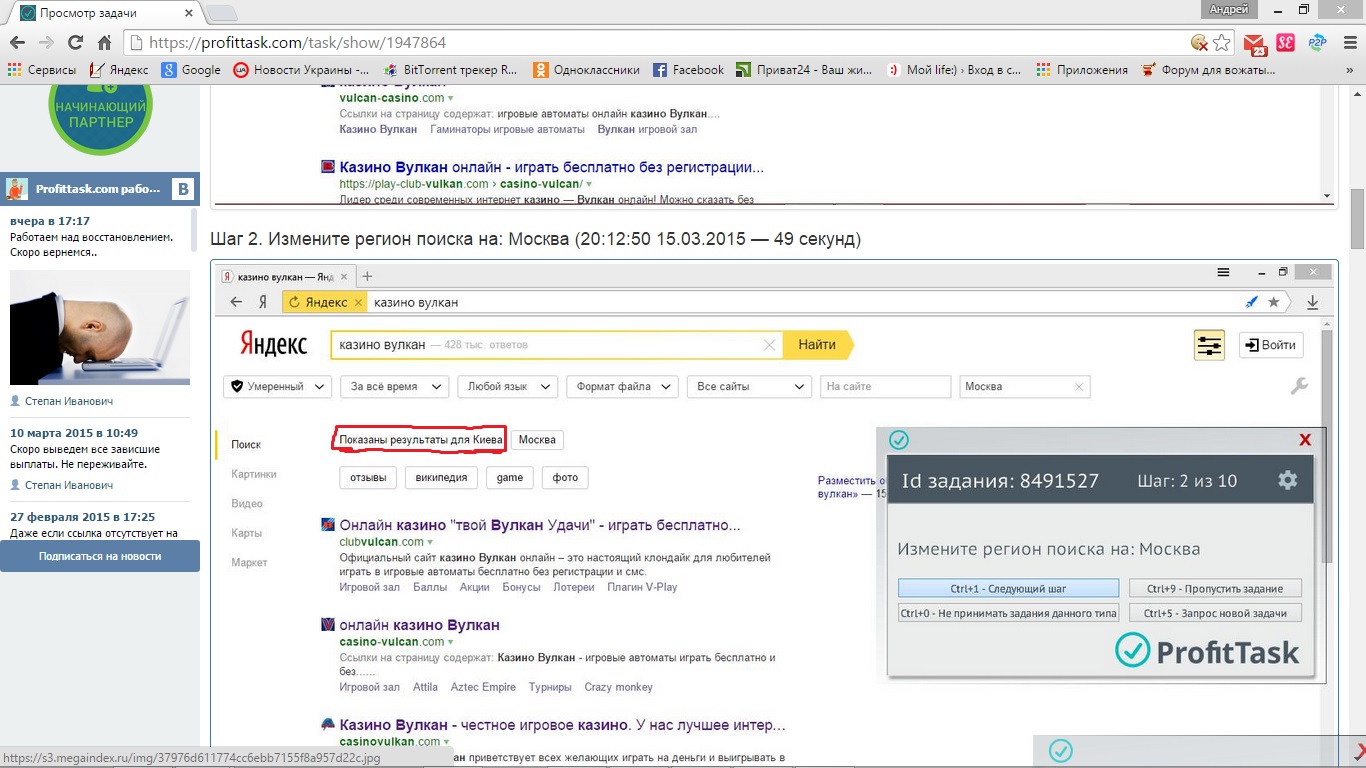Click the sliders settings icon next to Войти
1366x768 pixels.
pyautogui.click(x=1209, y=345)
